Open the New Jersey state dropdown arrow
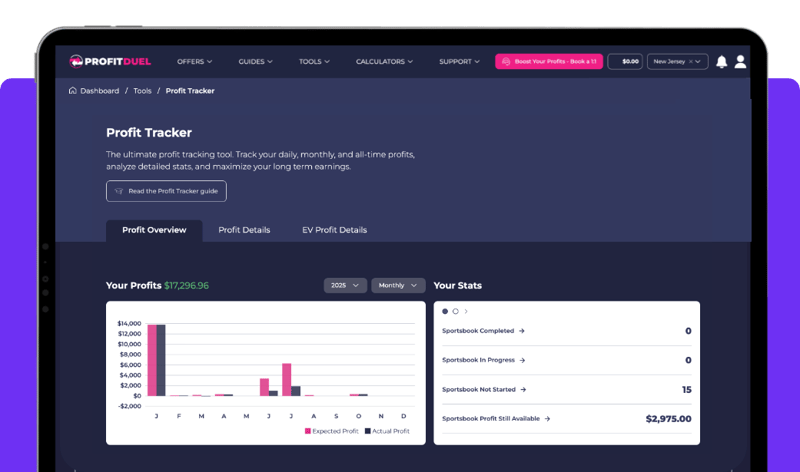The height and width of the screenshot is (472, 800). 698,62
